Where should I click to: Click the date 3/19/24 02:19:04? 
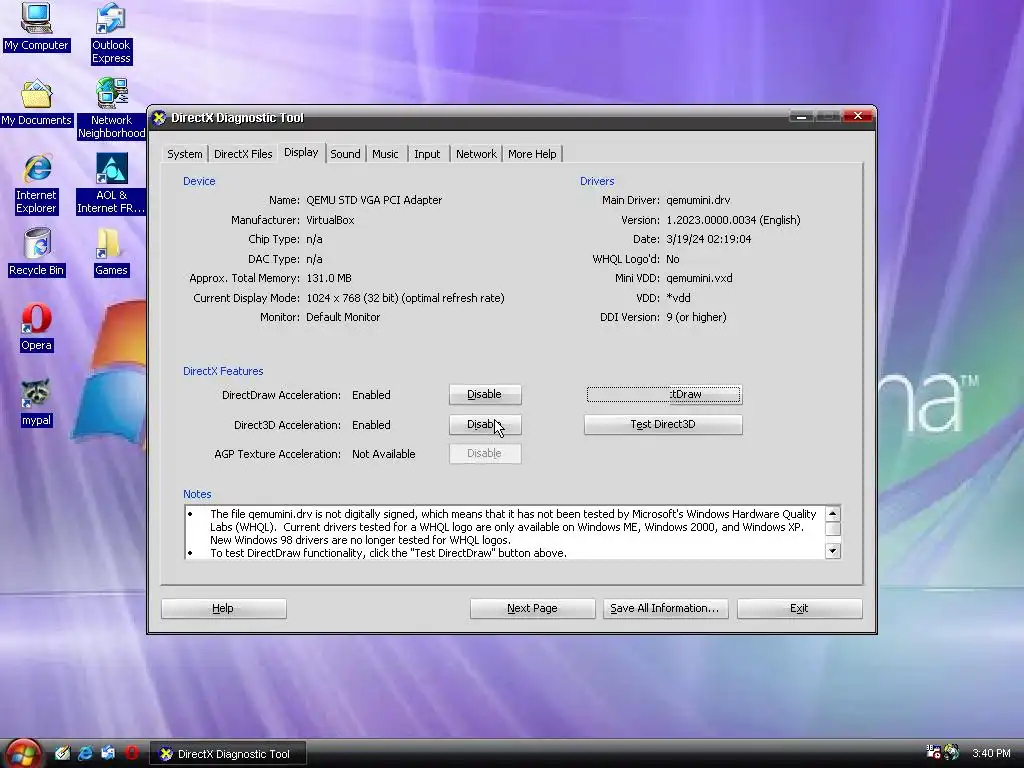pos(709,239)
